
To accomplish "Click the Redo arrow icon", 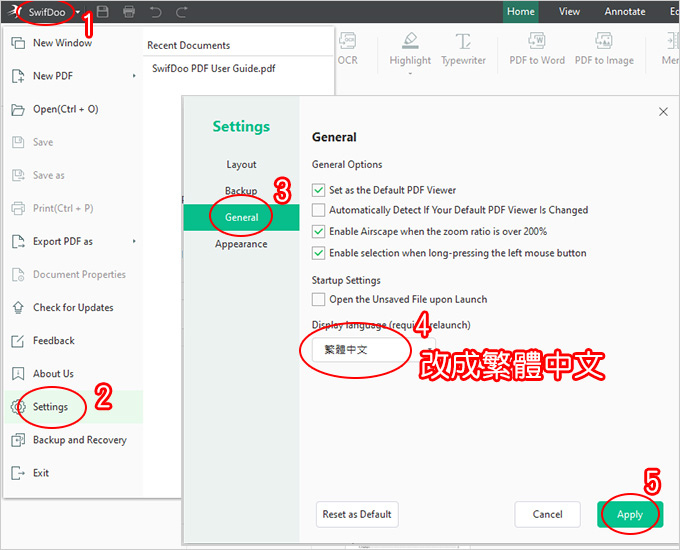I will (x=182, y=12).
